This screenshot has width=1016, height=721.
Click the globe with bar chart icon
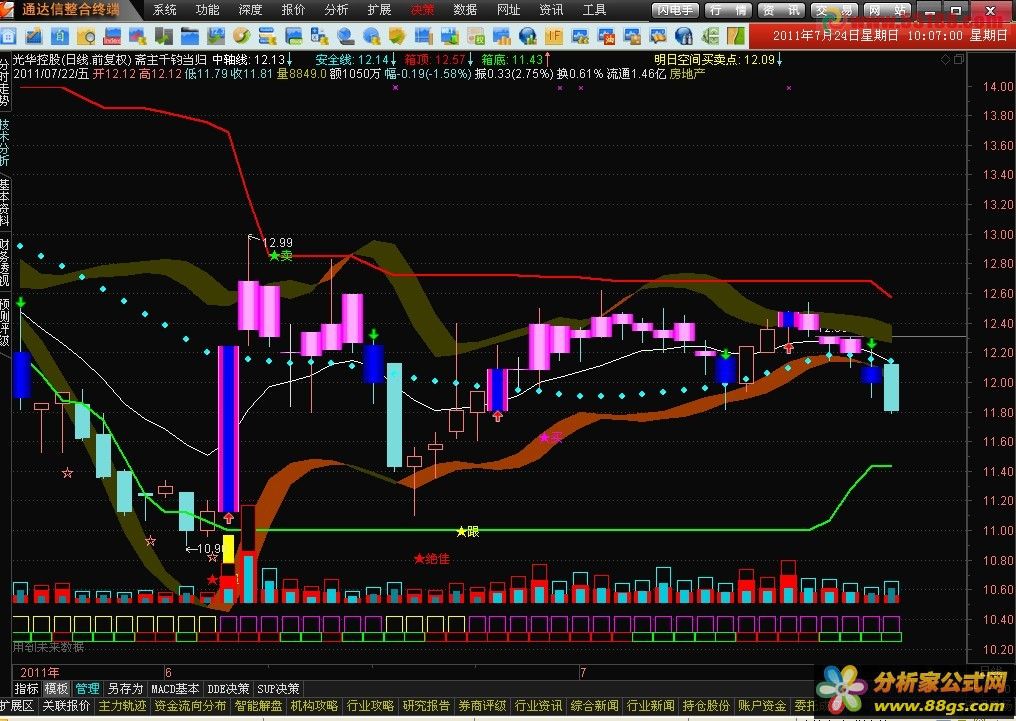(528, 36)
